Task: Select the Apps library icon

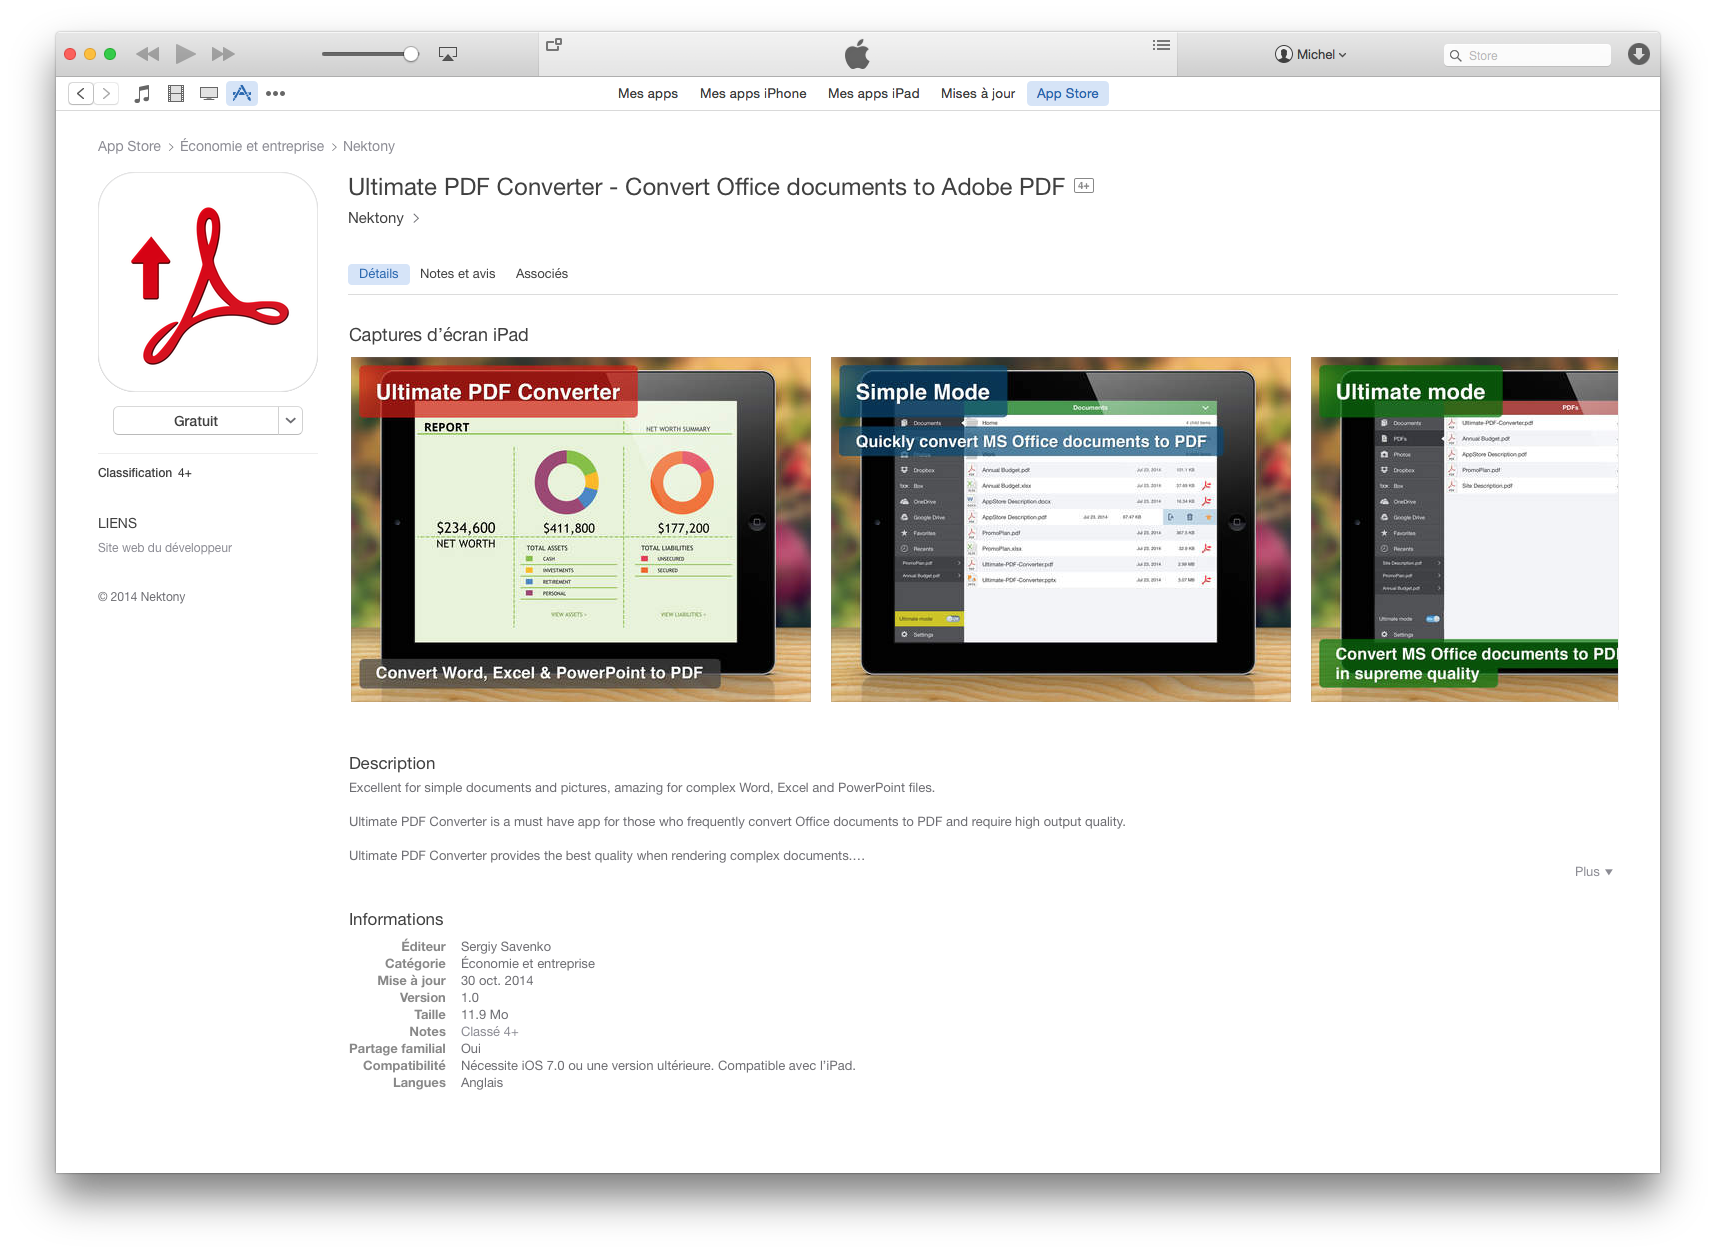Action: (242, 94)
